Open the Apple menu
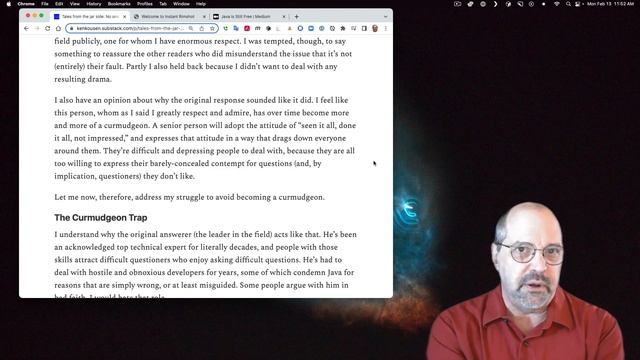This screenshot has height=360, width=640. point(9,4)
